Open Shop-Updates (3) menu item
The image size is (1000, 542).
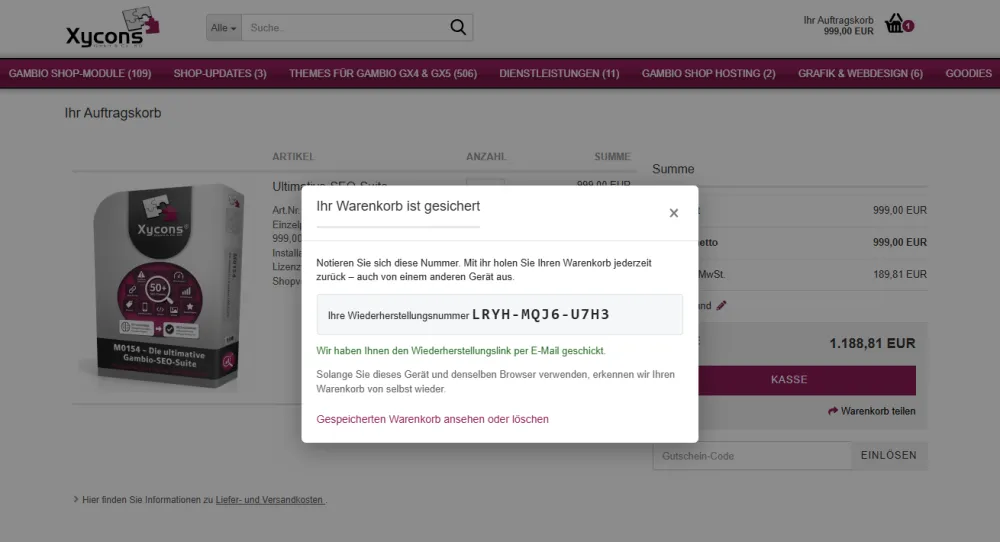click(220, 73)
